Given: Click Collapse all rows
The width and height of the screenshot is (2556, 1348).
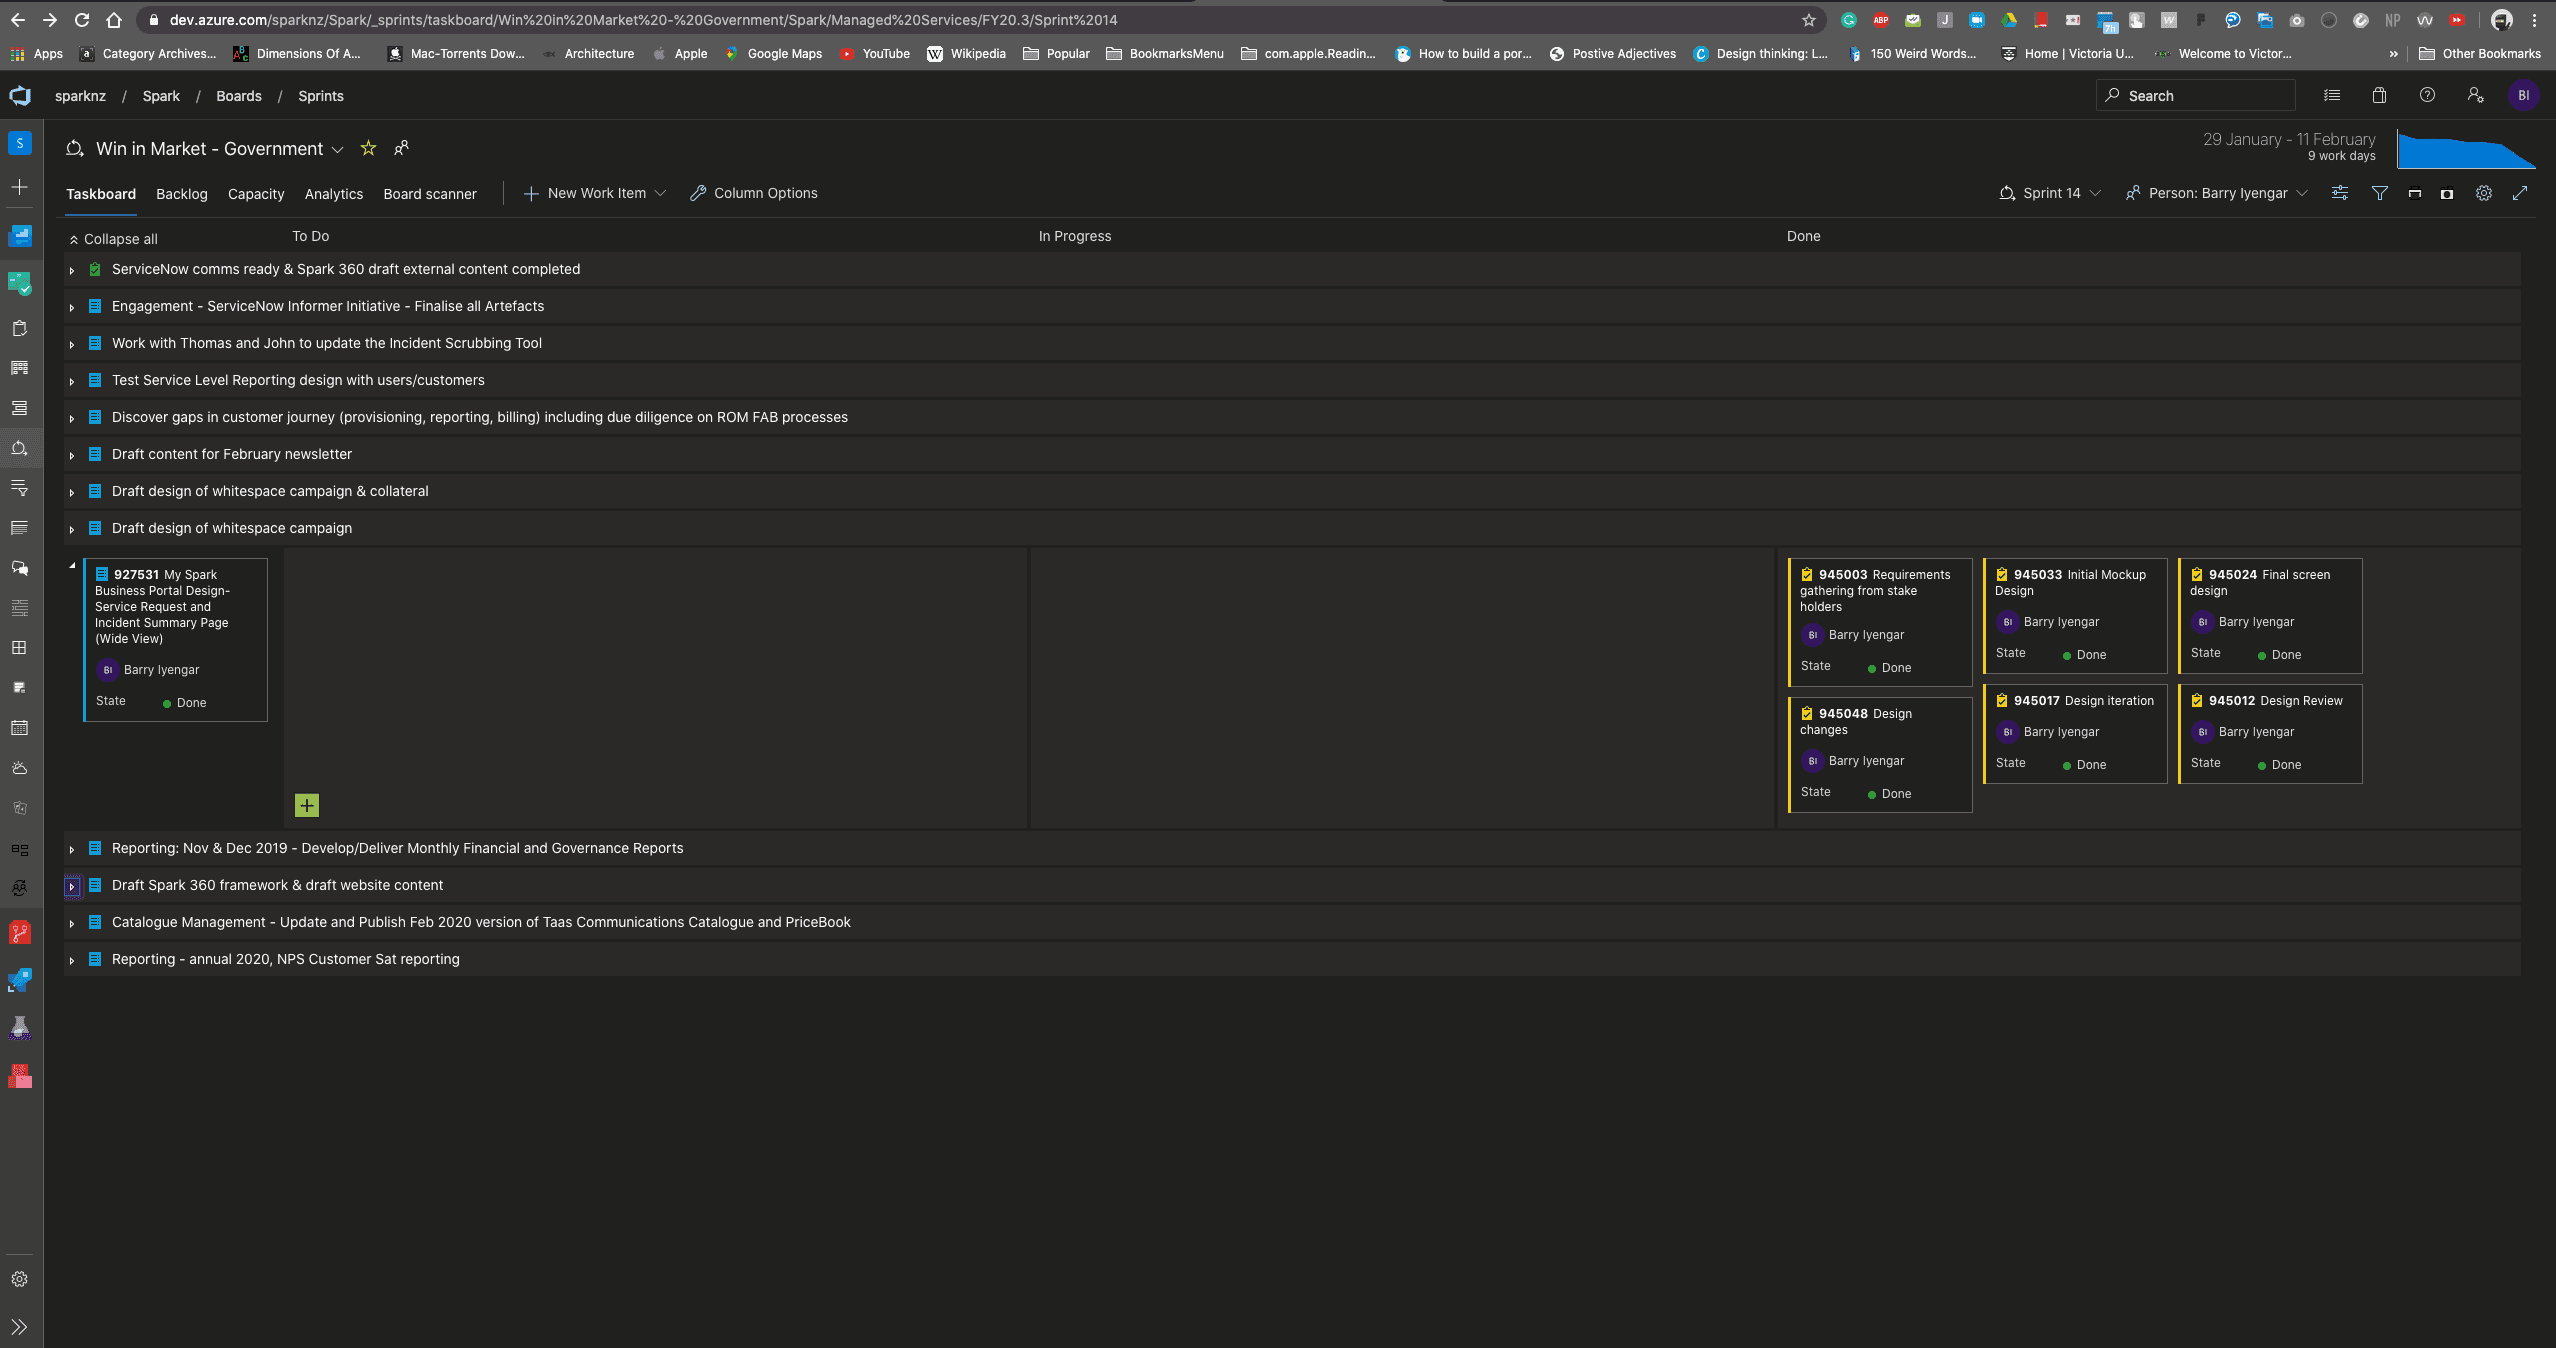Looking at the screenshot, I should 113,239.
